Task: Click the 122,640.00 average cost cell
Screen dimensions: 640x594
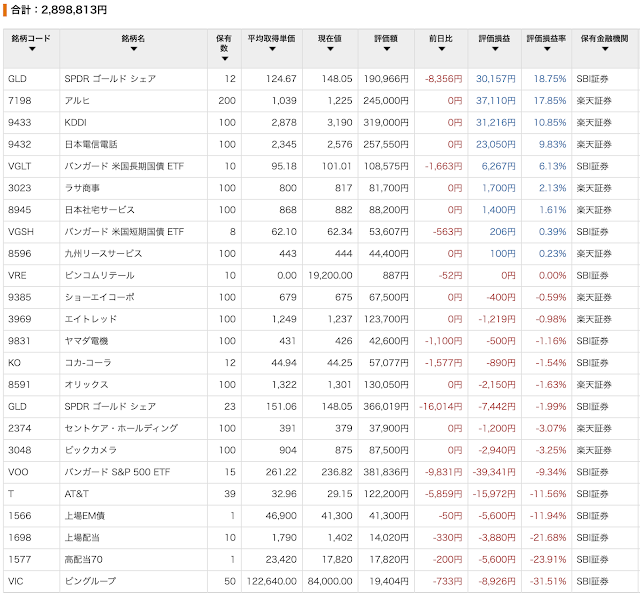Action: point(271,581)
